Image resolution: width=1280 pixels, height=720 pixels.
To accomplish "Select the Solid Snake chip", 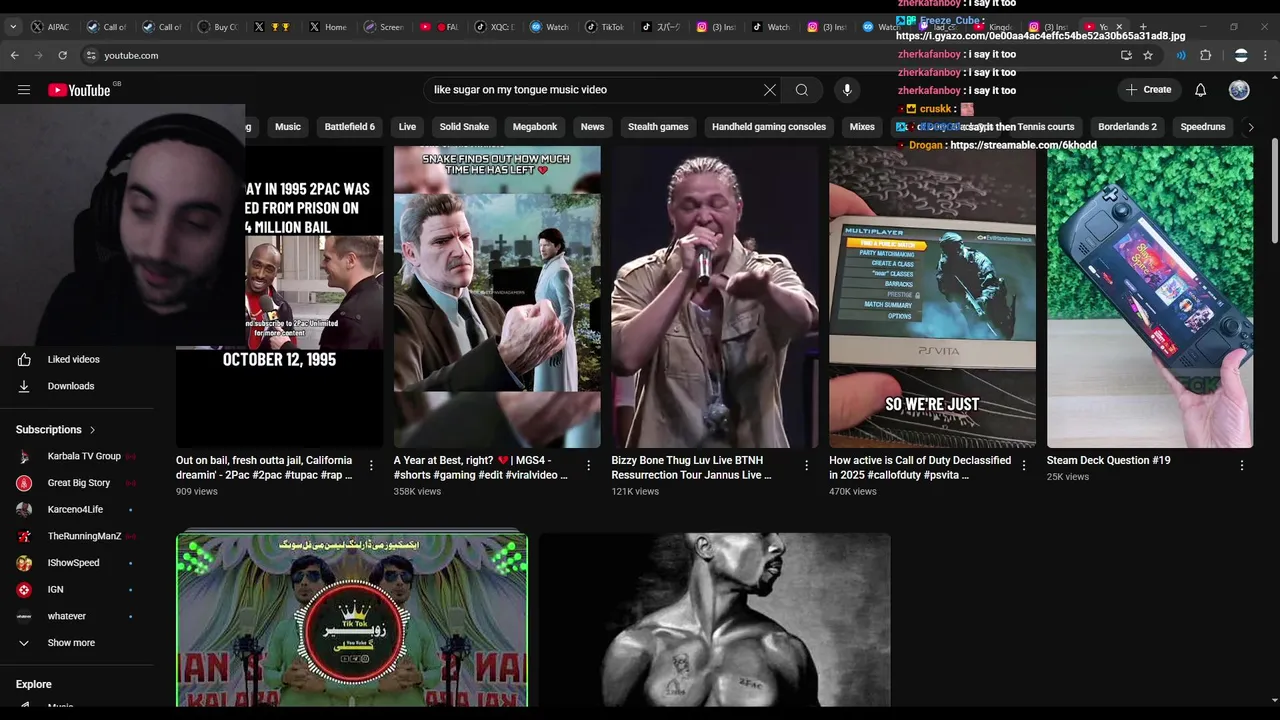I will (464, 127).
